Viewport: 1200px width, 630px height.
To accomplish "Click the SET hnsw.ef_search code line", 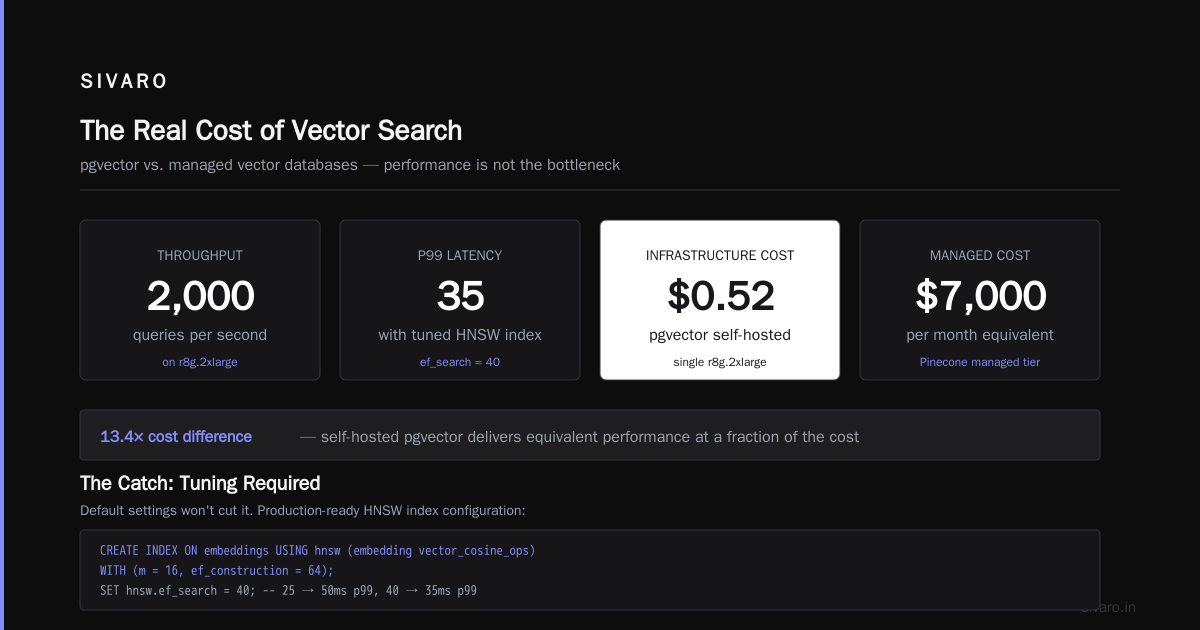I will click(x=288, y=590).
